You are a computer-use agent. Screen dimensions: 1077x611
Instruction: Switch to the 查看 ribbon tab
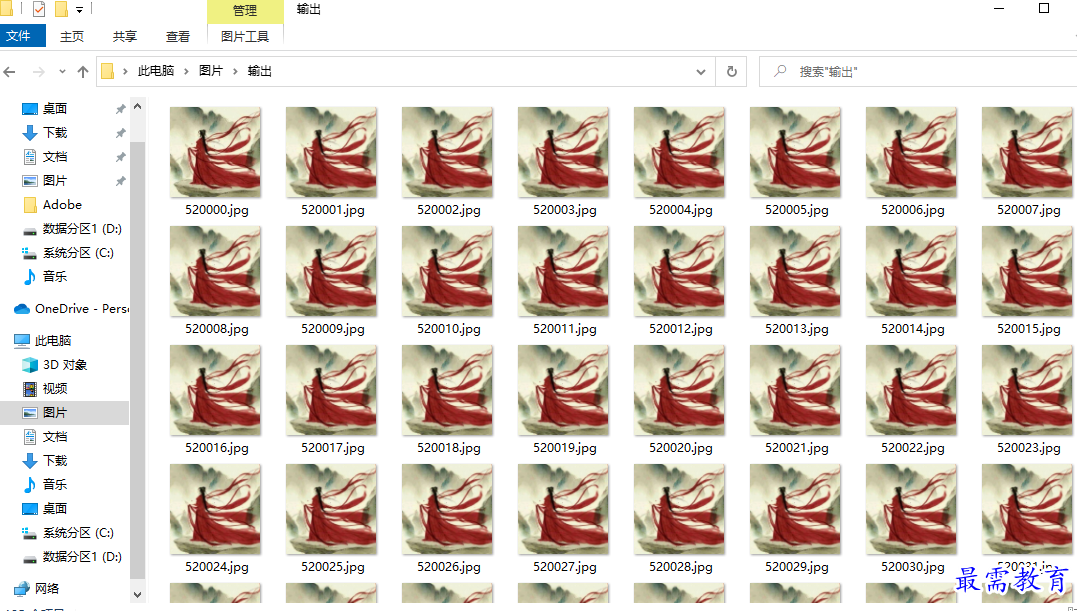178,36
